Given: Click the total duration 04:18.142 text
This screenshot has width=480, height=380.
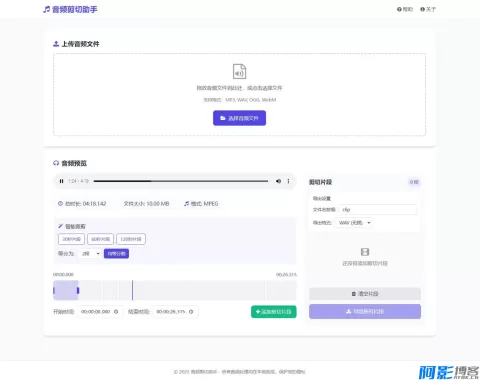Looking at the screenshot, I should [85, 203].
